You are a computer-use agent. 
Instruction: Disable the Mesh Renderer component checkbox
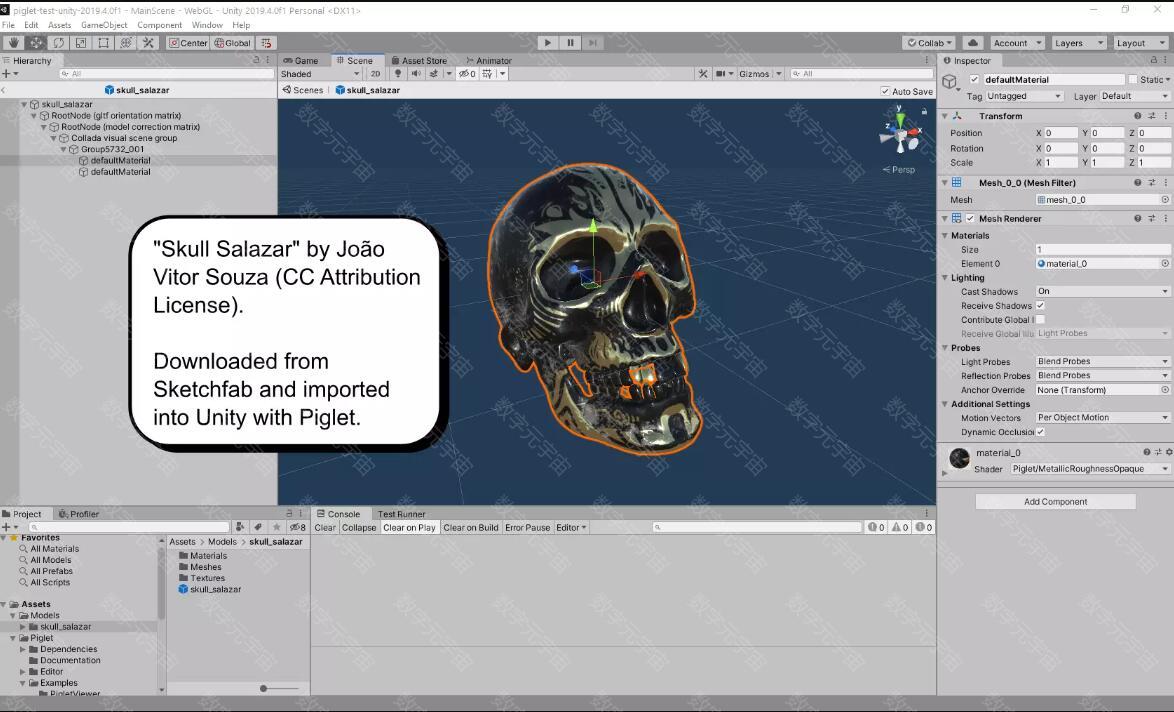pyautogui.click(x=970, y=219)
